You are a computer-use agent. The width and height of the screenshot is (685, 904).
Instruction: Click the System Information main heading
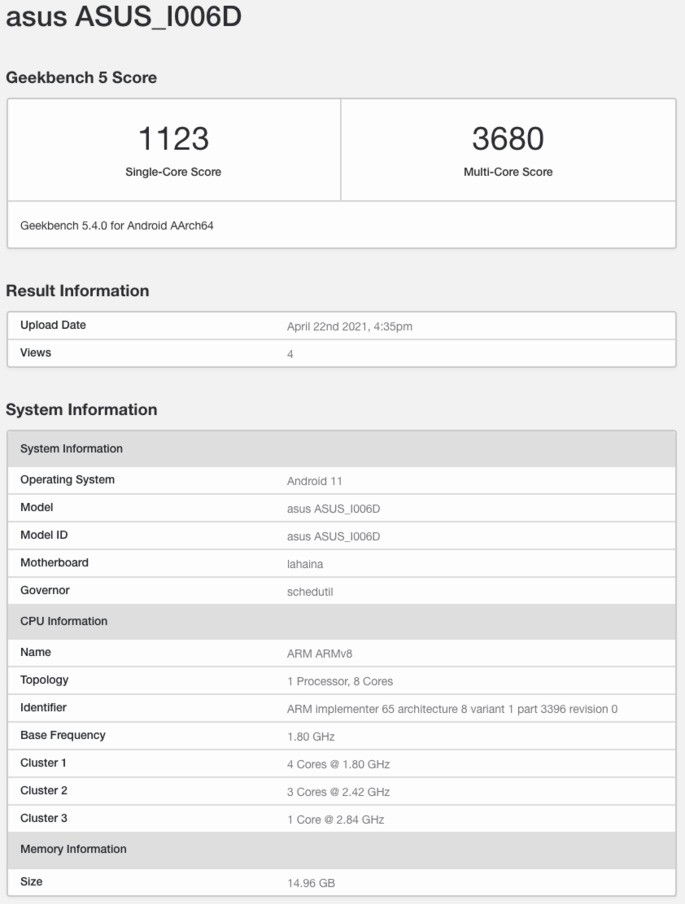click(81, 410)
